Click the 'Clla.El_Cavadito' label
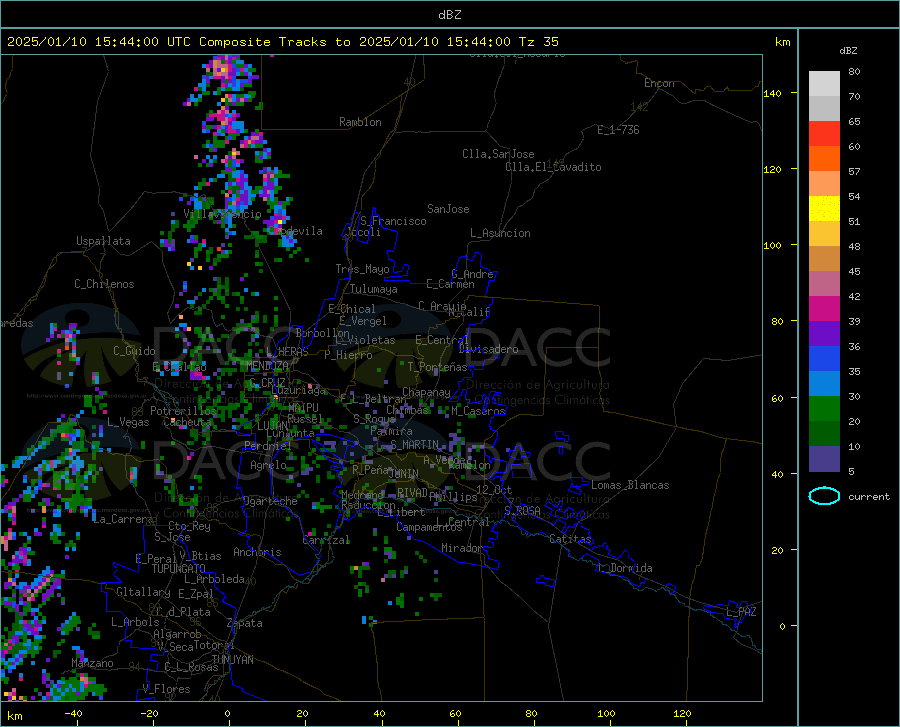900x727 pixels. [x=553, y=167]
